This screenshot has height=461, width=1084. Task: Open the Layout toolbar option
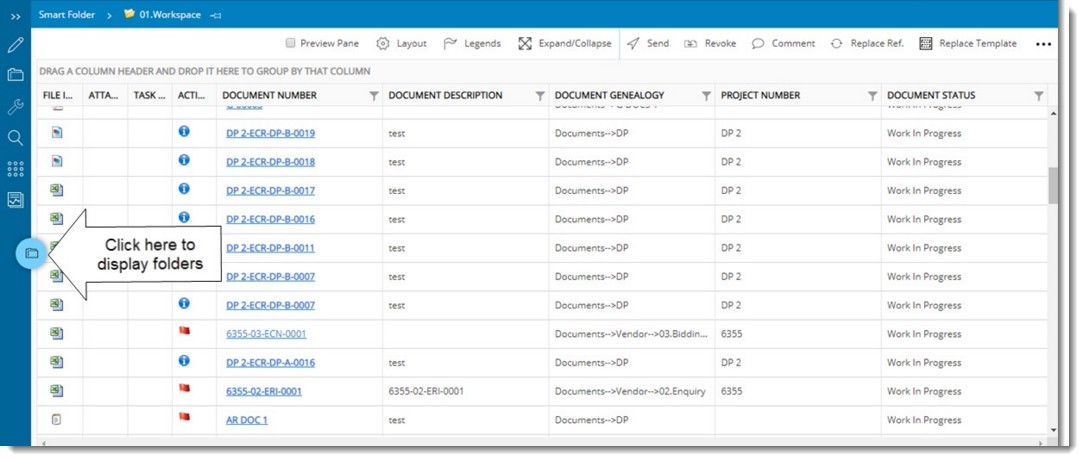tap(401, 44)
